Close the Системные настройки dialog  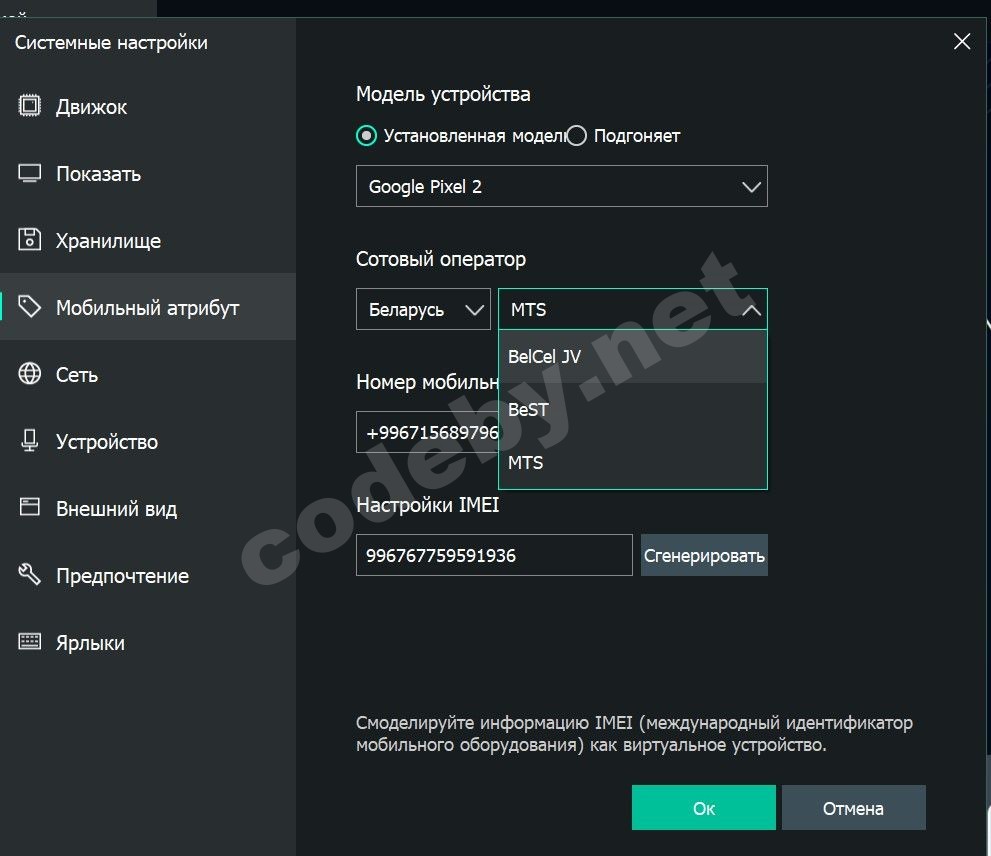962,42
